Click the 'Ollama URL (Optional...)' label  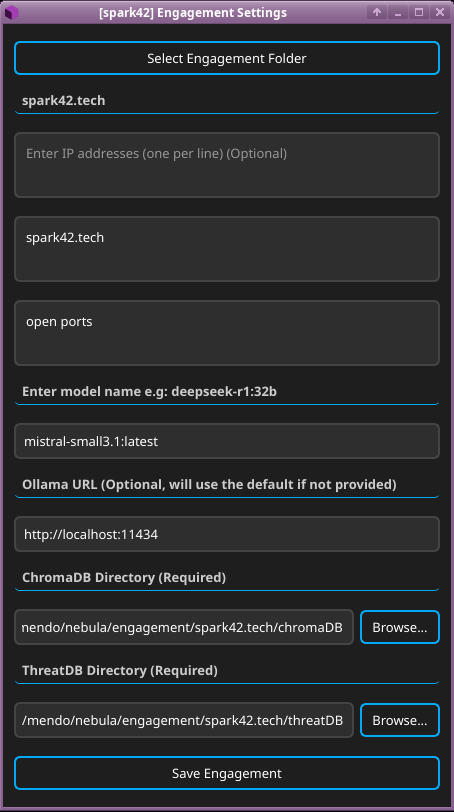[209, 485]
